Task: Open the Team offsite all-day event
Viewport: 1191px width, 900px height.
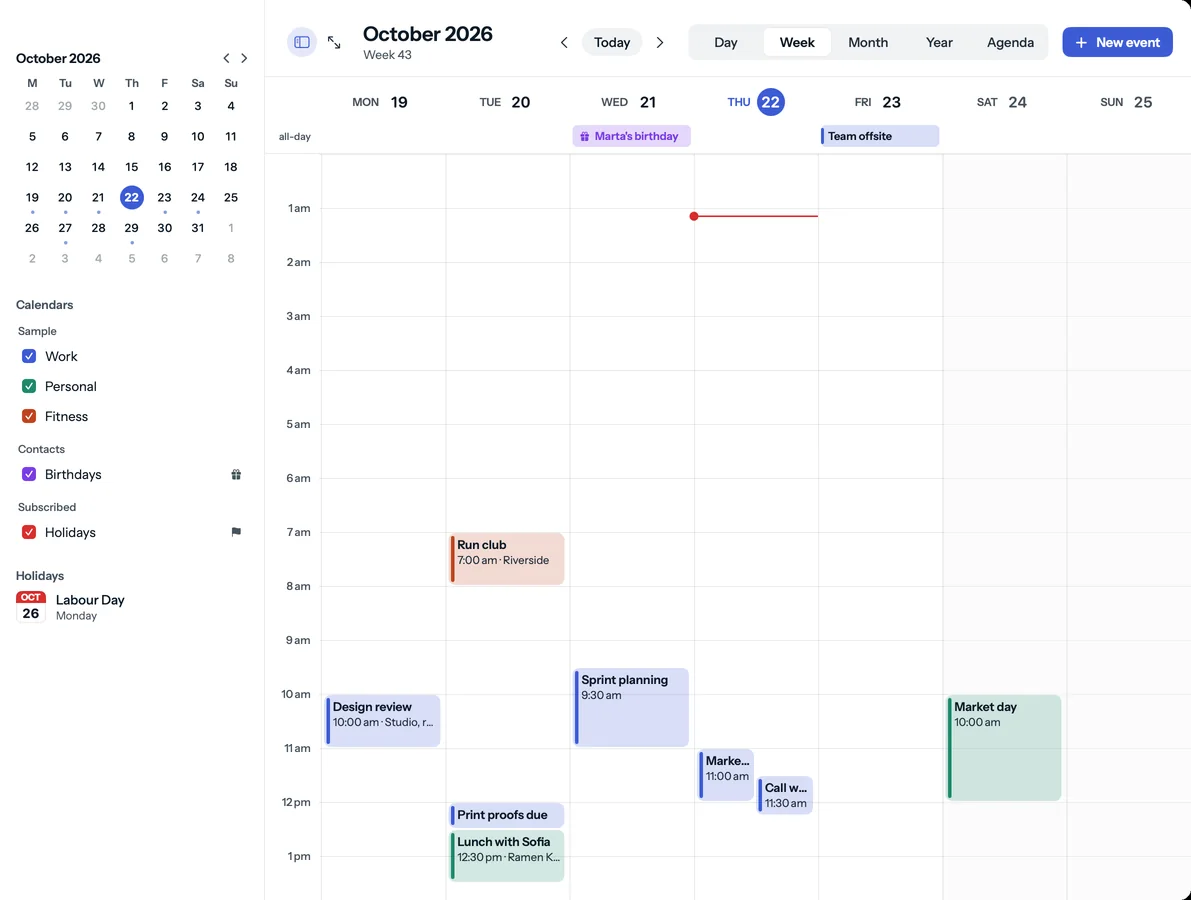Action: [x=880, y=136]
